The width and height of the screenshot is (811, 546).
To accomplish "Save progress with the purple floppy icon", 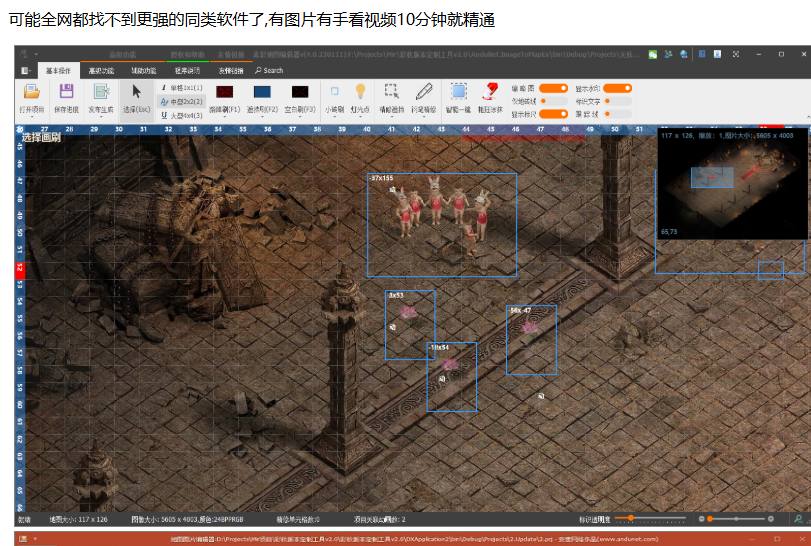I will pos(66,92).
